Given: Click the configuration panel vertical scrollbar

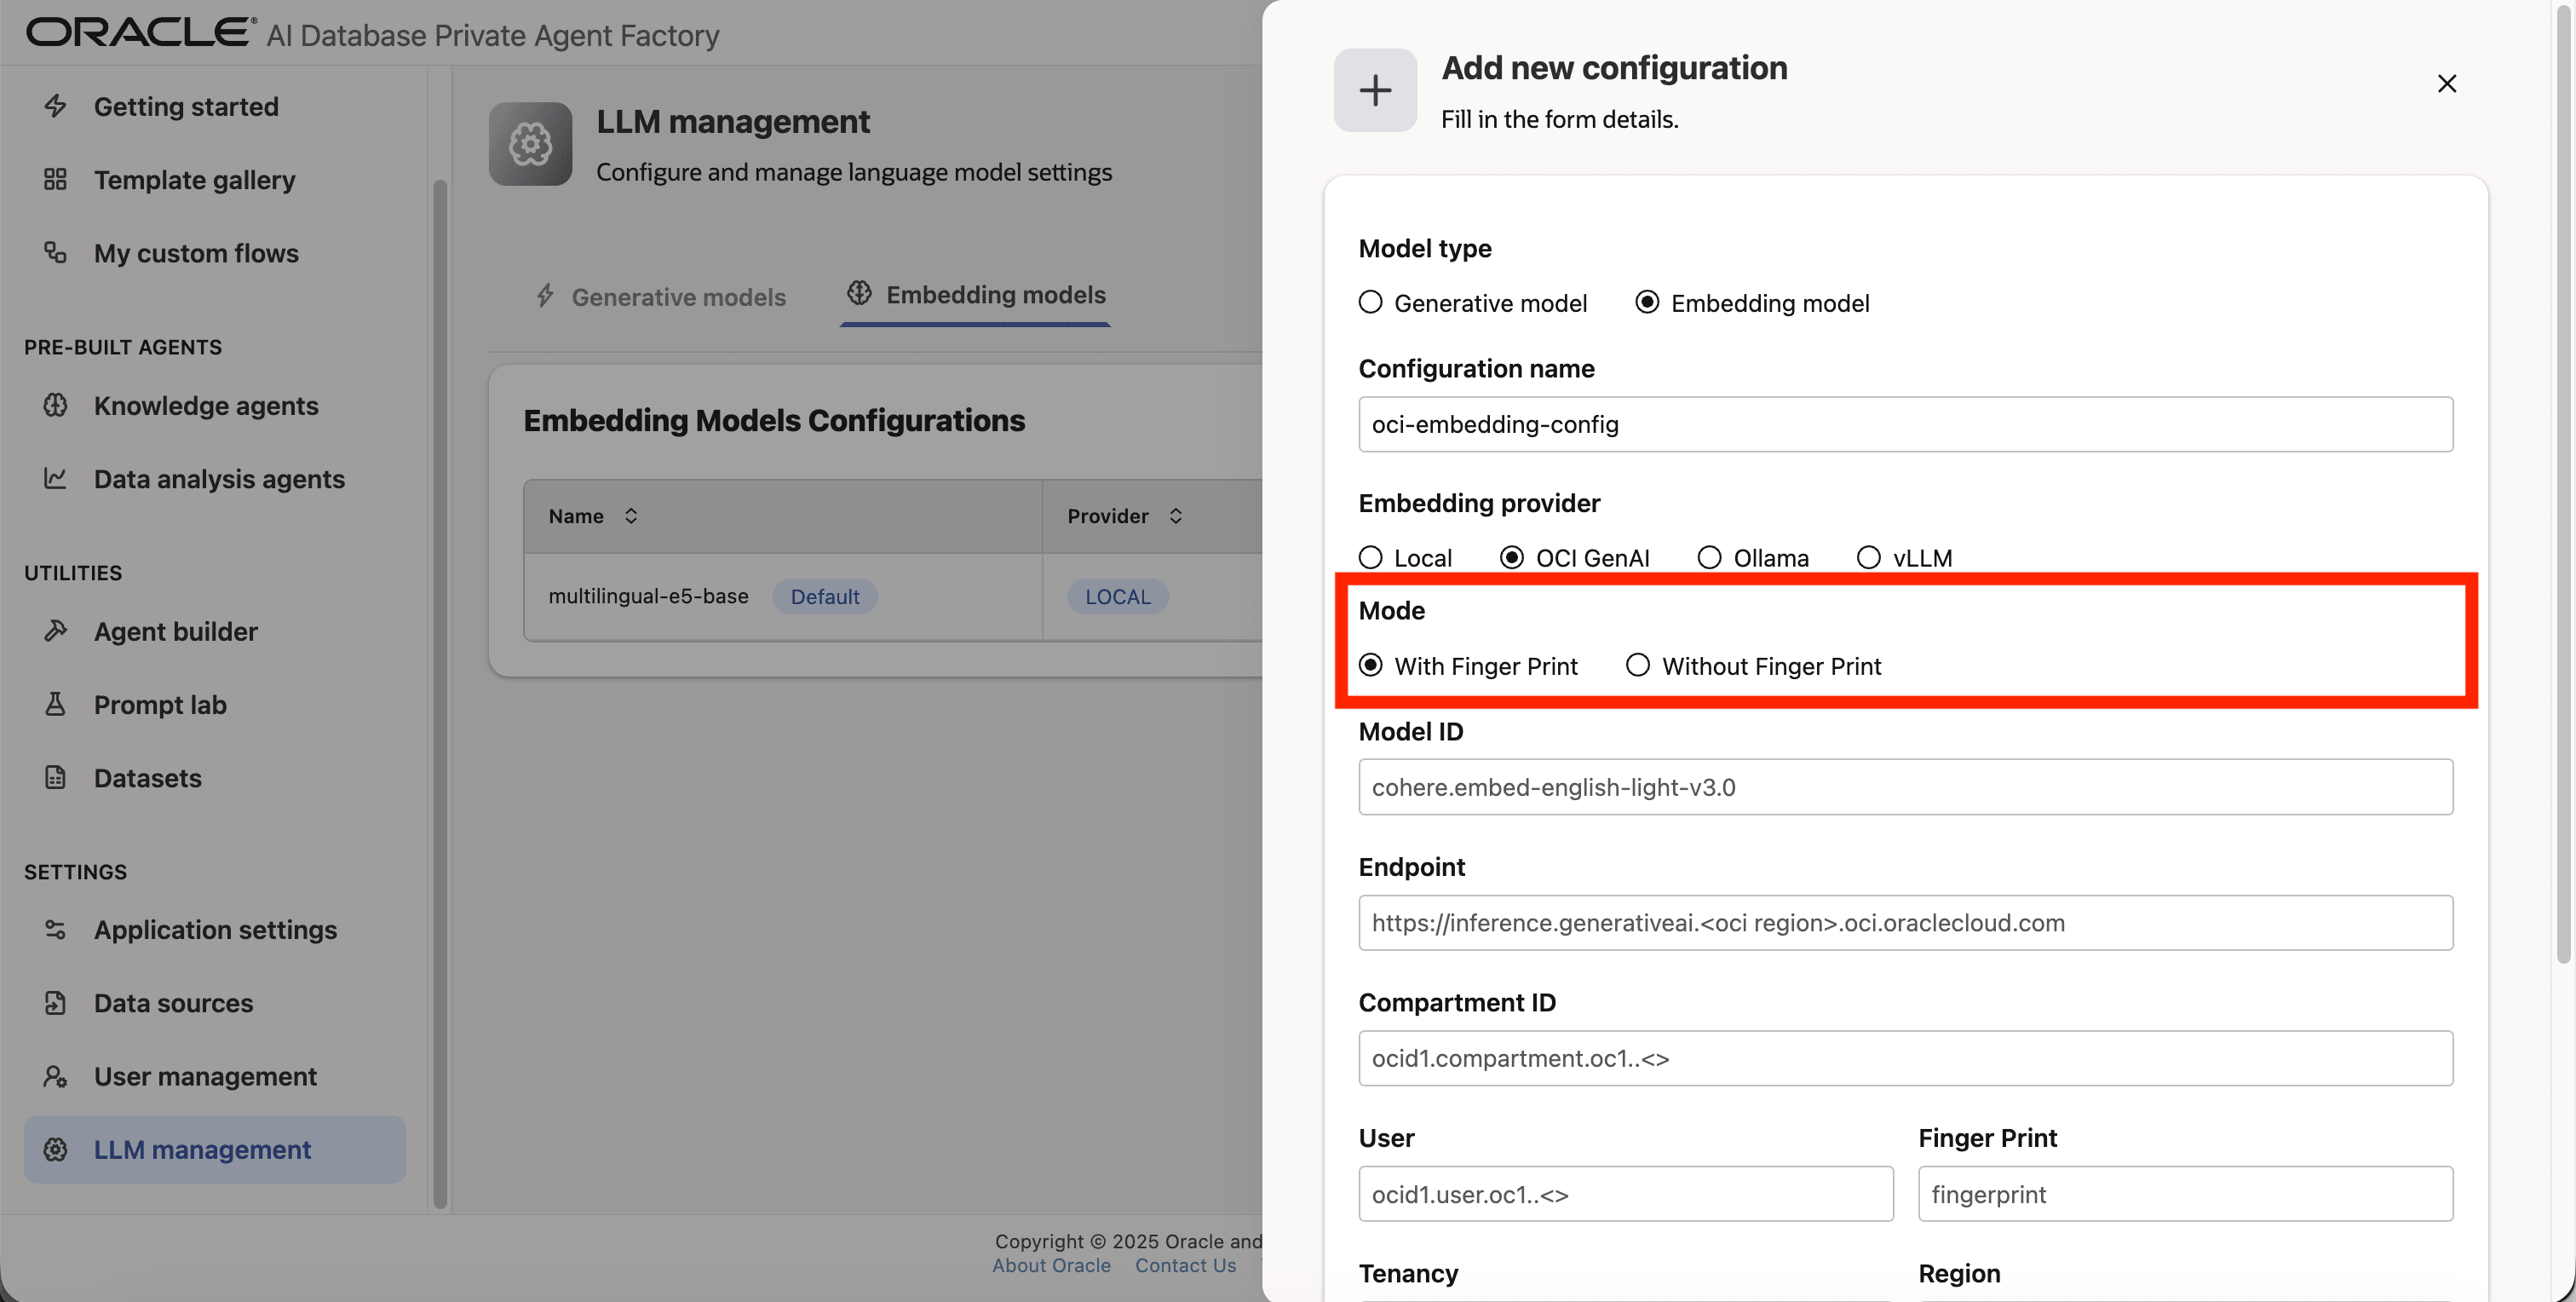Looking at the screenshot, I should pos(2562,480).
